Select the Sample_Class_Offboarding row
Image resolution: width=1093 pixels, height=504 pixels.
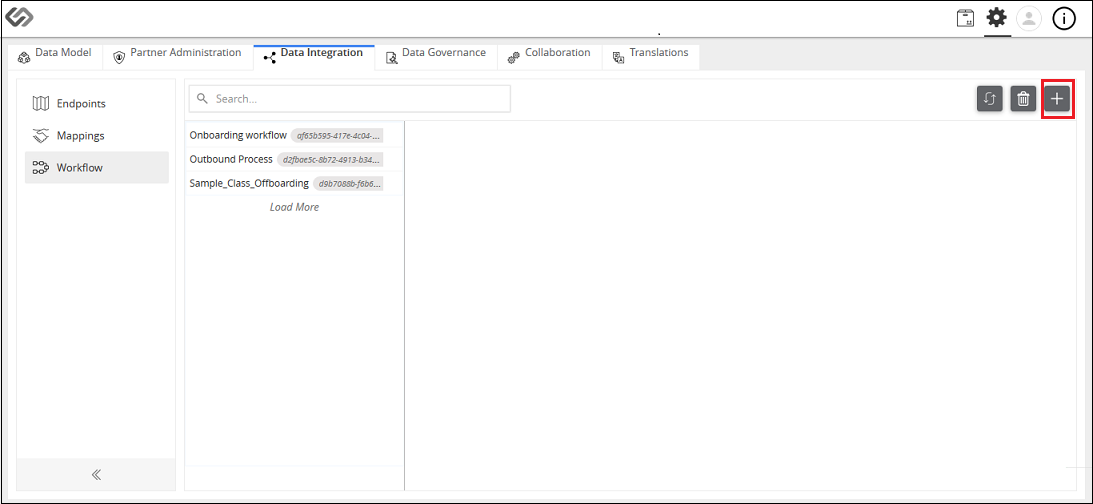[294, 183]
